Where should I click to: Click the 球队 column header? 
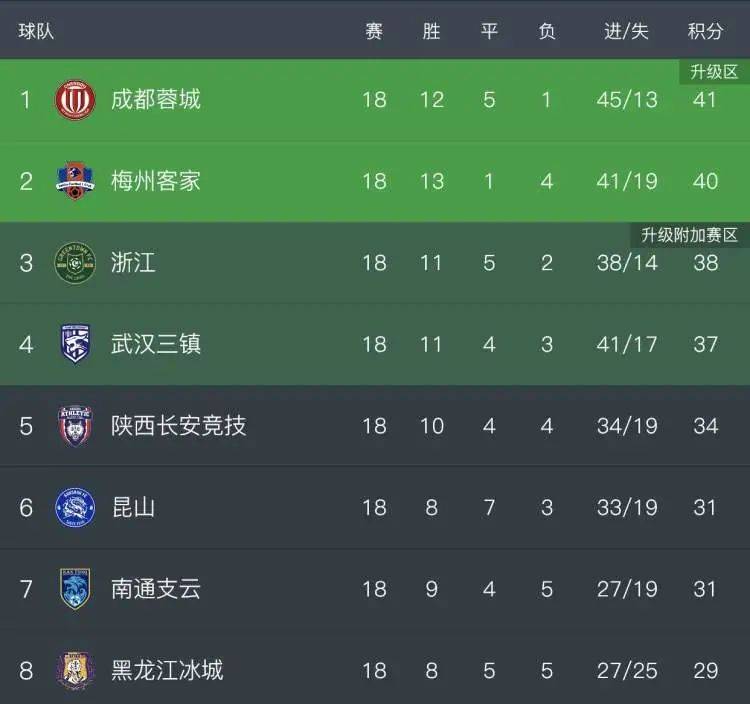(x=36, y=31)
